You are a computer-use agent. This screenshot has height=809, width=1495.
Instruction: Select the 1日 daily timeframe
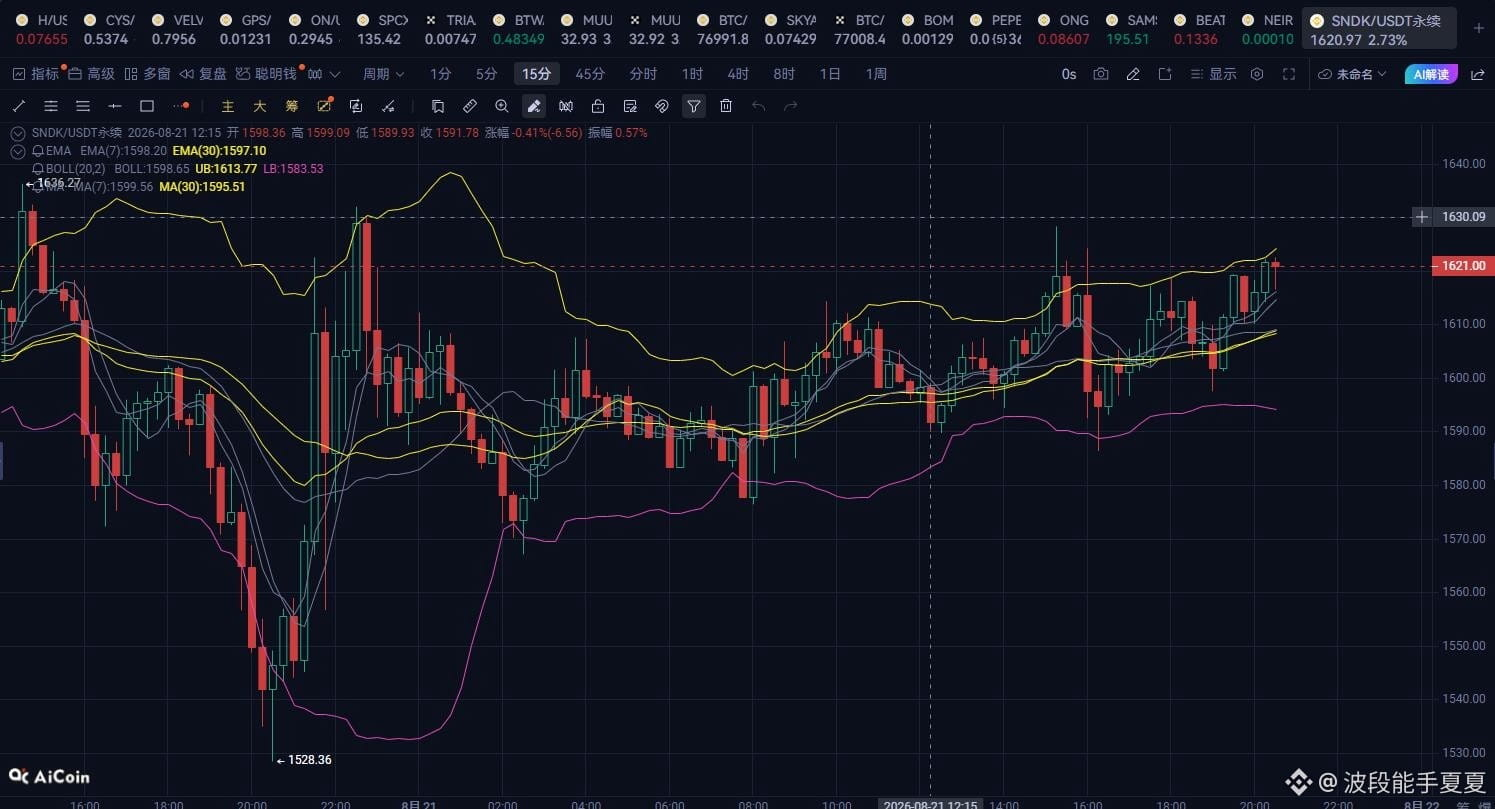(830, 74)
